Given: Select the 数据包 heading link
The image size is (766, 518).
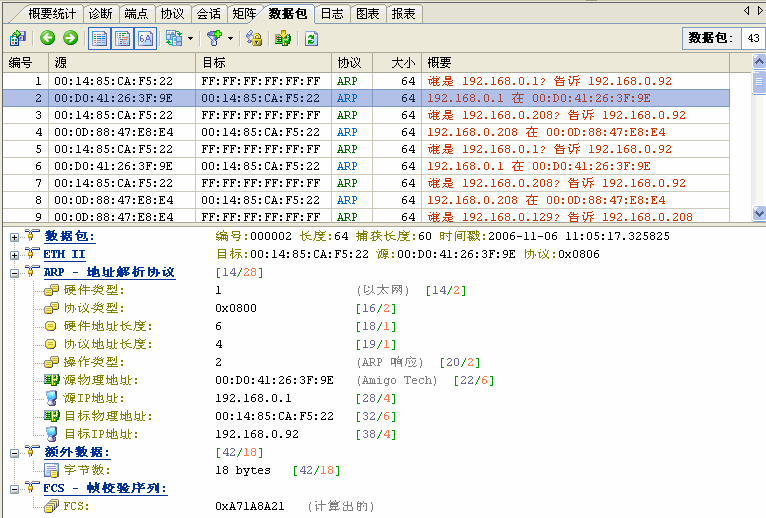Looking at the screenshot, I should (70, 237).
